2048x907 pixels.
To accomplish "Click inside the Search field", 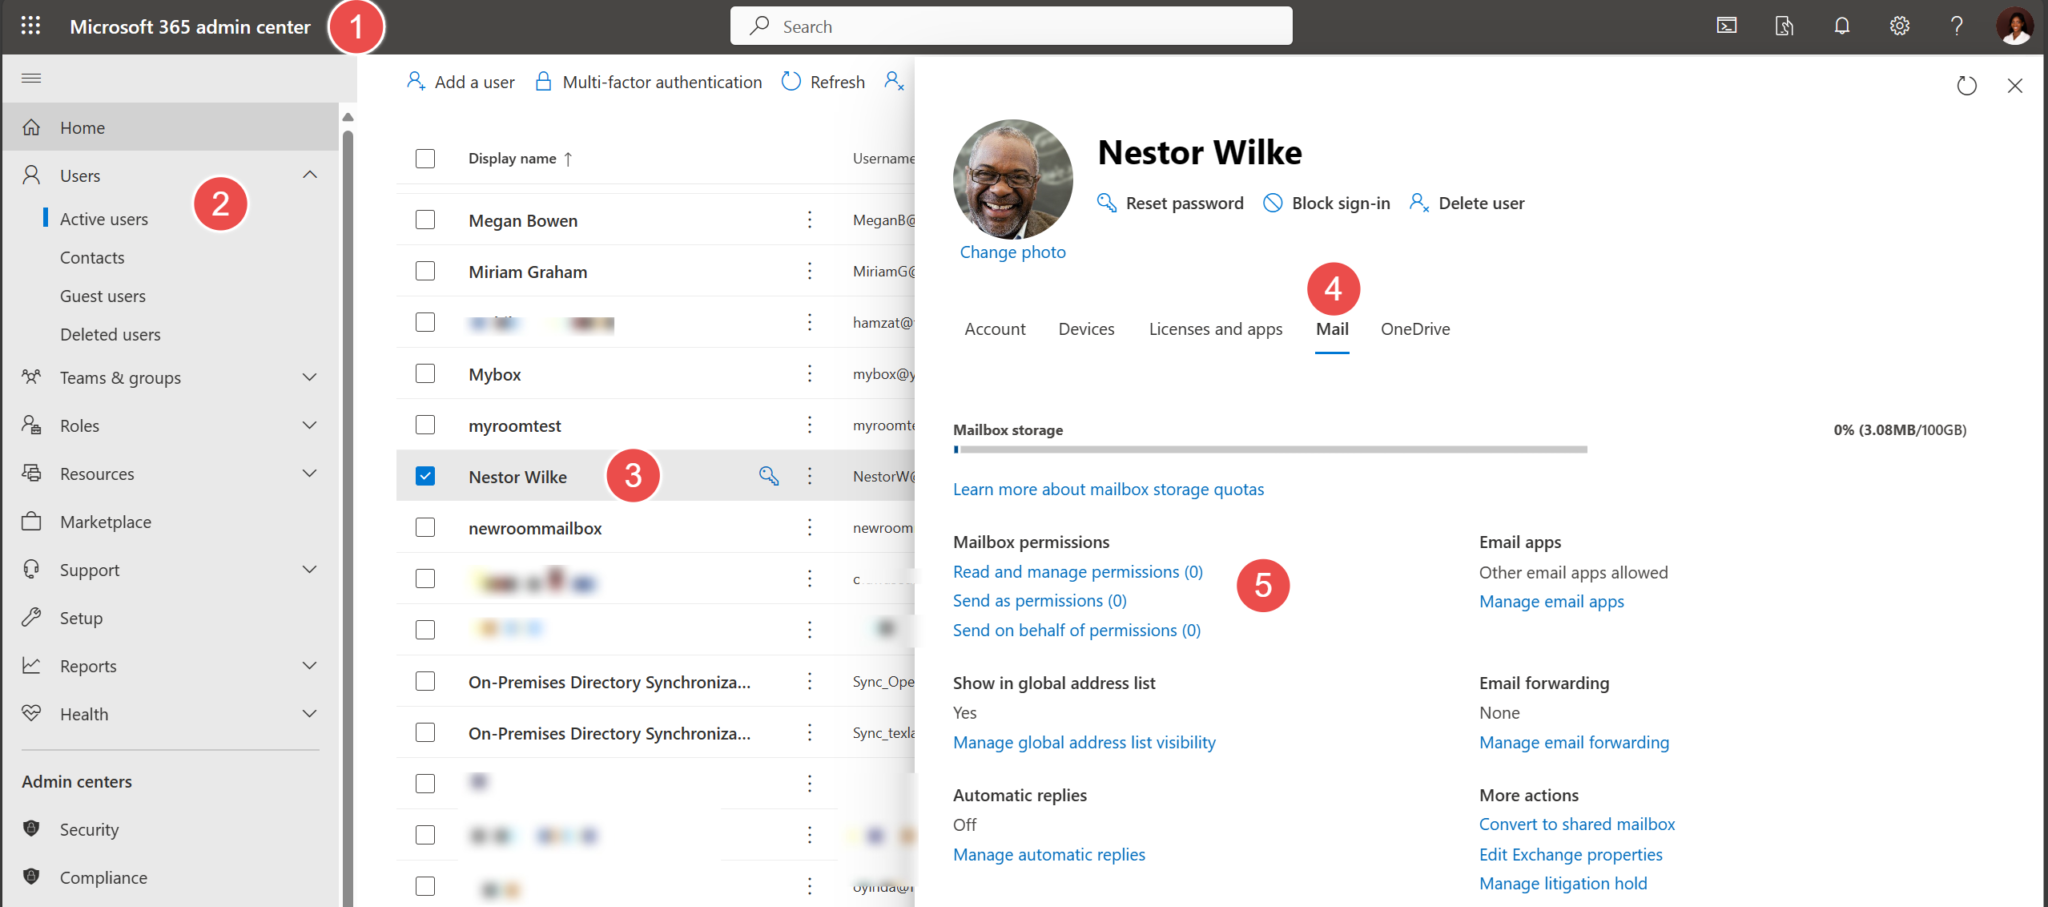I will coord(1010,26).
